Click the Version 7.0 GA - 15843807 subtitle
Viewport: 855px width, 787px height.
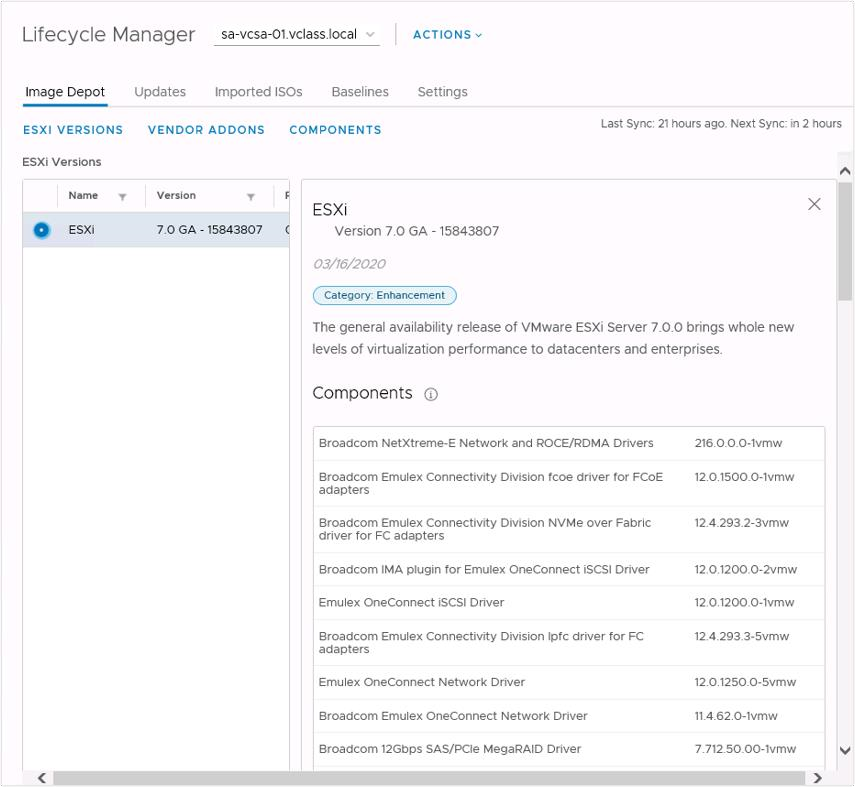[417, 231]
